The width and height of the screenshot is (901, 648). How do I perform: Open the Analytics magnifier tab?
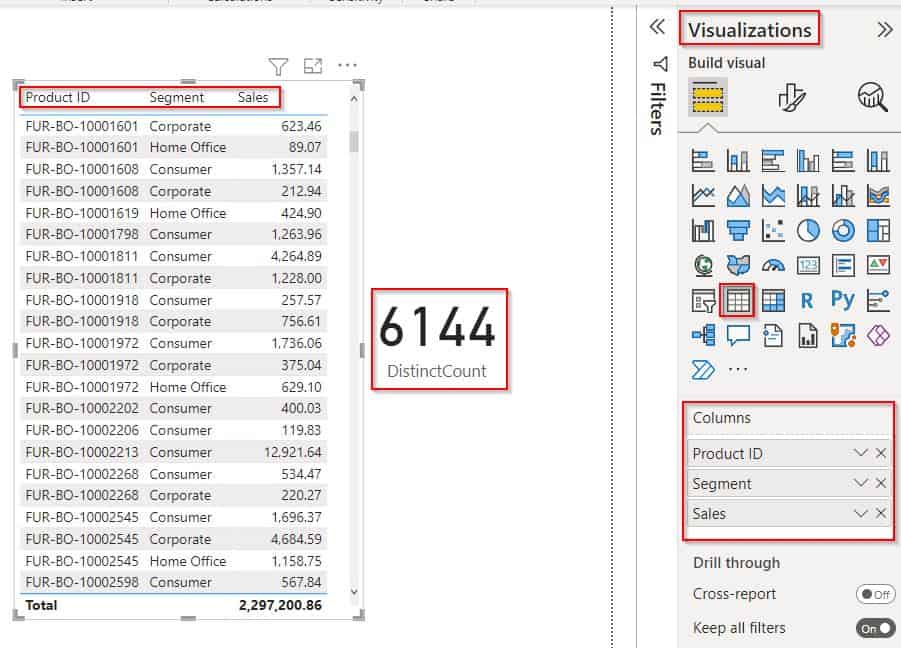coord(872,96)
